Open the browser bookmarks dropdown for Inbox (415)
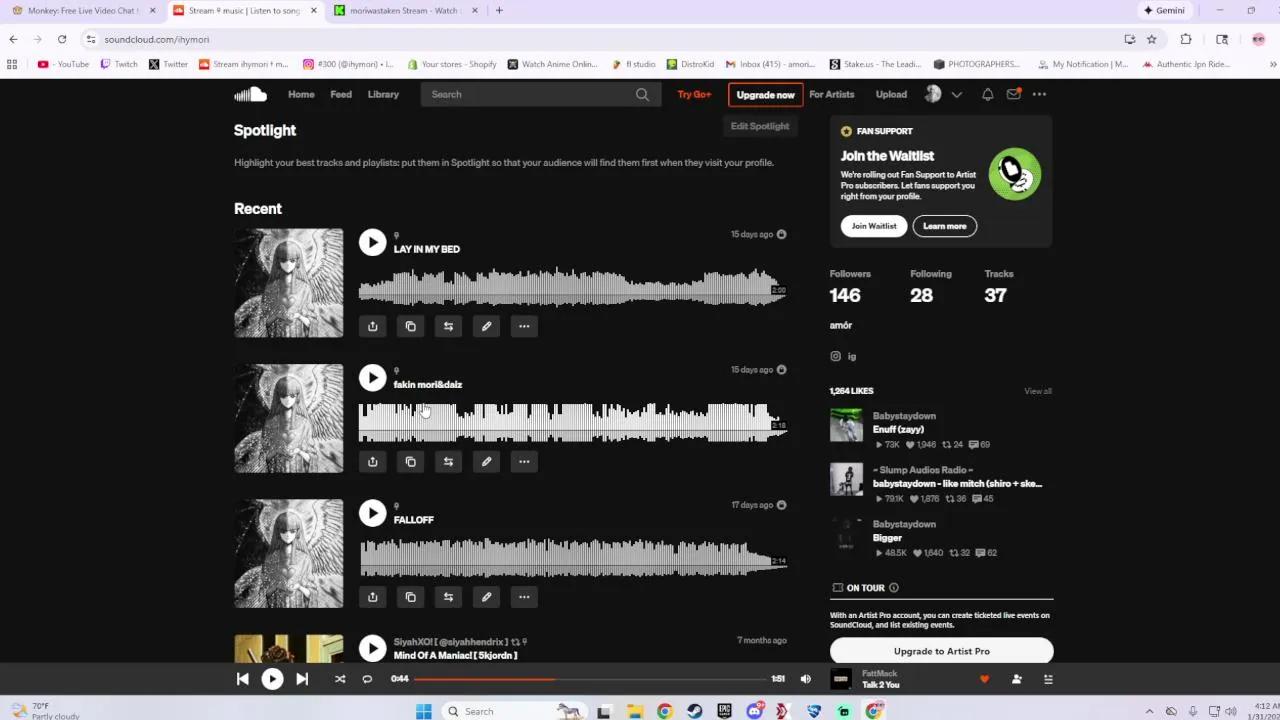Screen dimensions: 1280x720 pyautogui.click(x=768, y=64)
